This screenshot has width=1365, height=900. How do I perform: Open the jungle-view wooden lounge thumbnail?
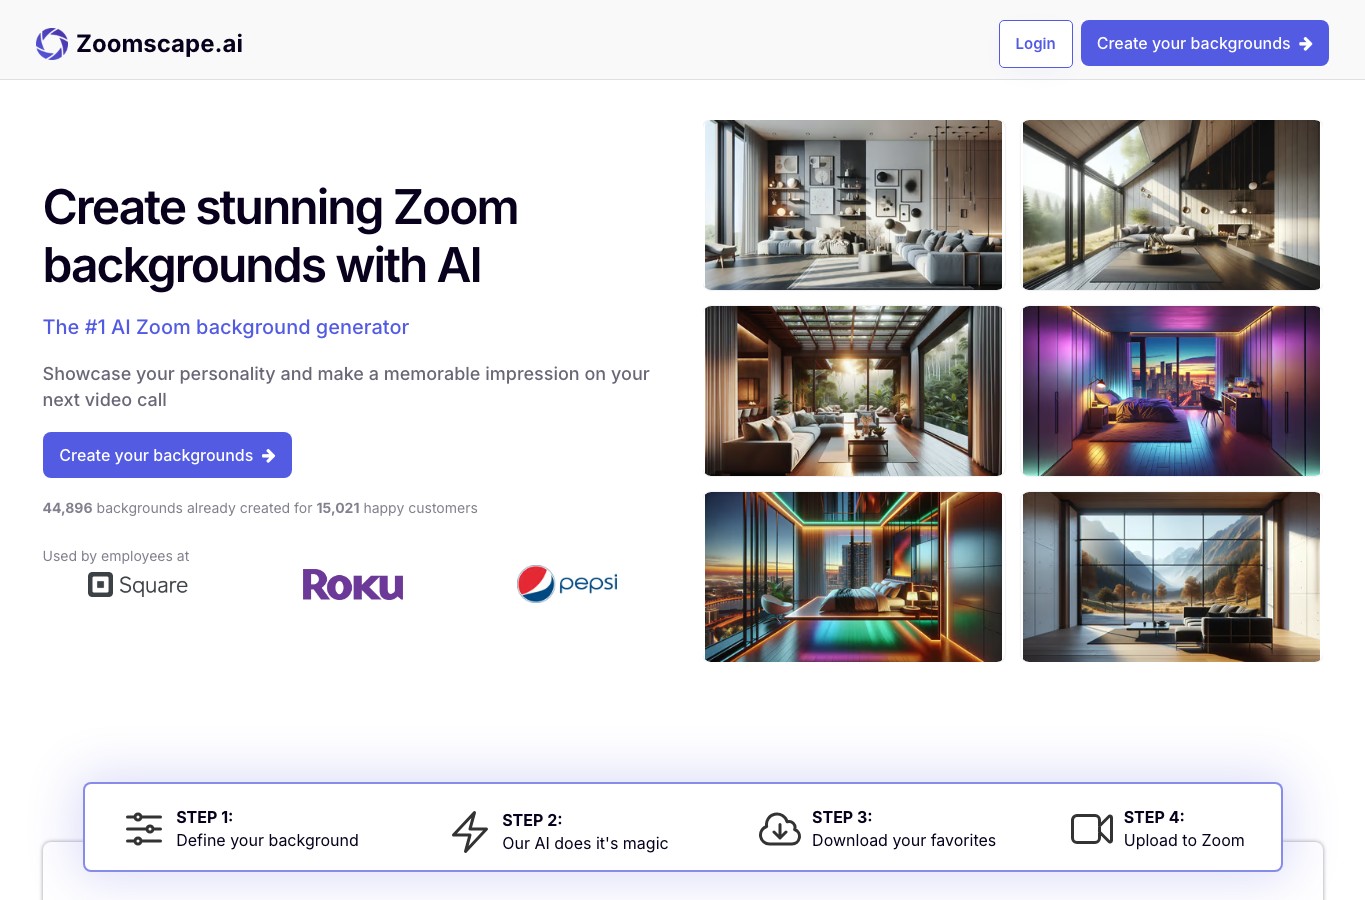[853, 391]
